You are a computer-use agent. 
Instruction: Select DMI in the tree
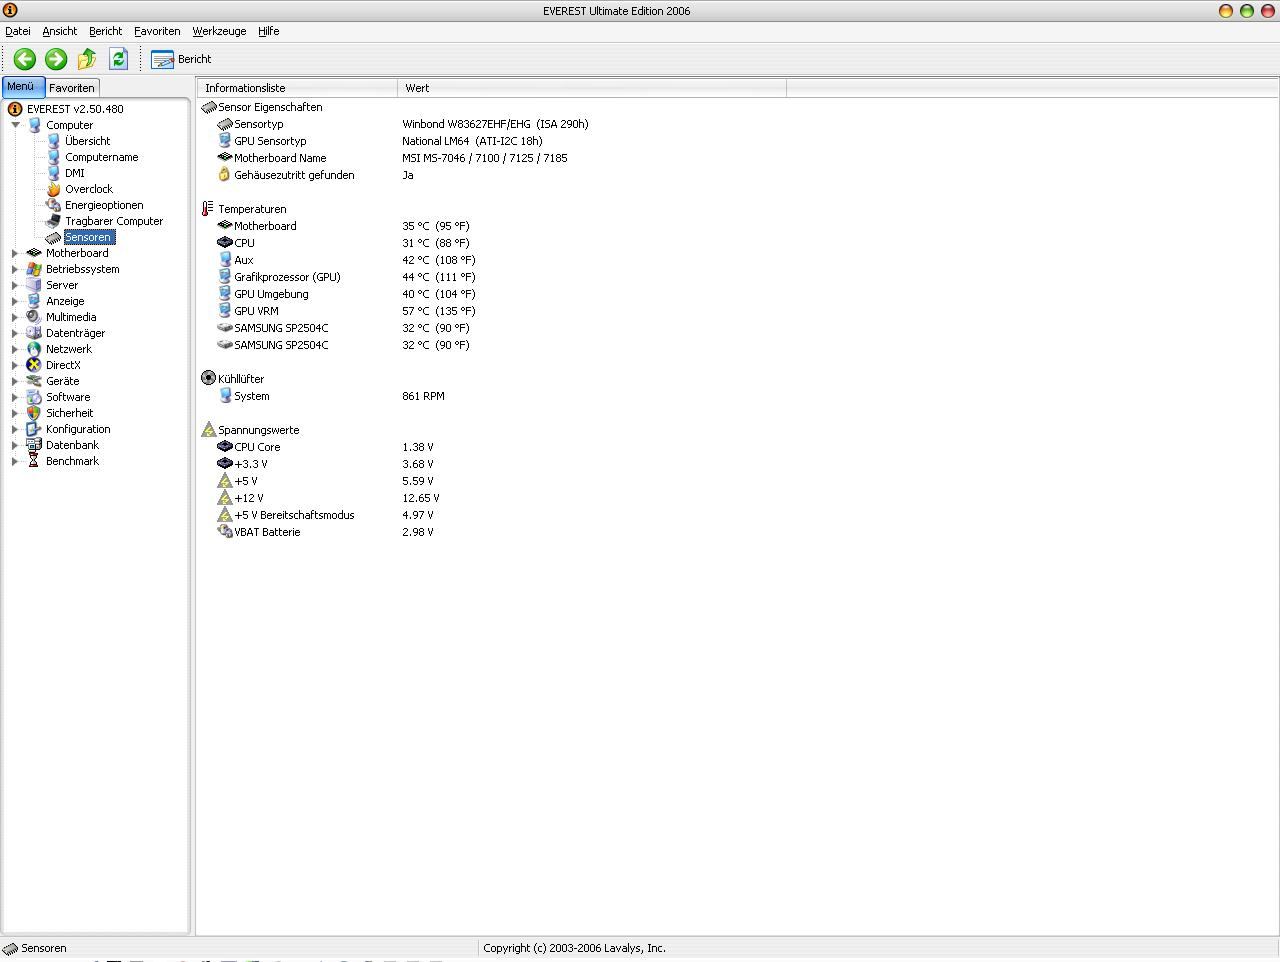coord(75,173)
